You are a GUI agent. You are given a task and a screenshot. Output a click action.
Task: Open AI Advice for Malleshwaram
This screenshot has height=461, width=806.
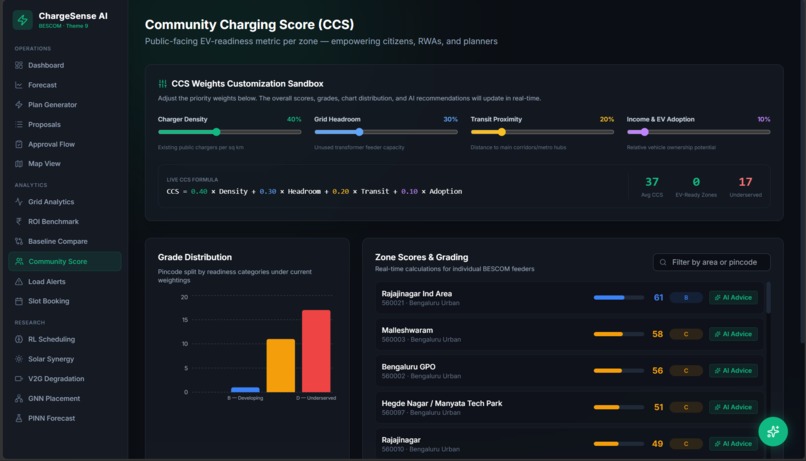733,334
